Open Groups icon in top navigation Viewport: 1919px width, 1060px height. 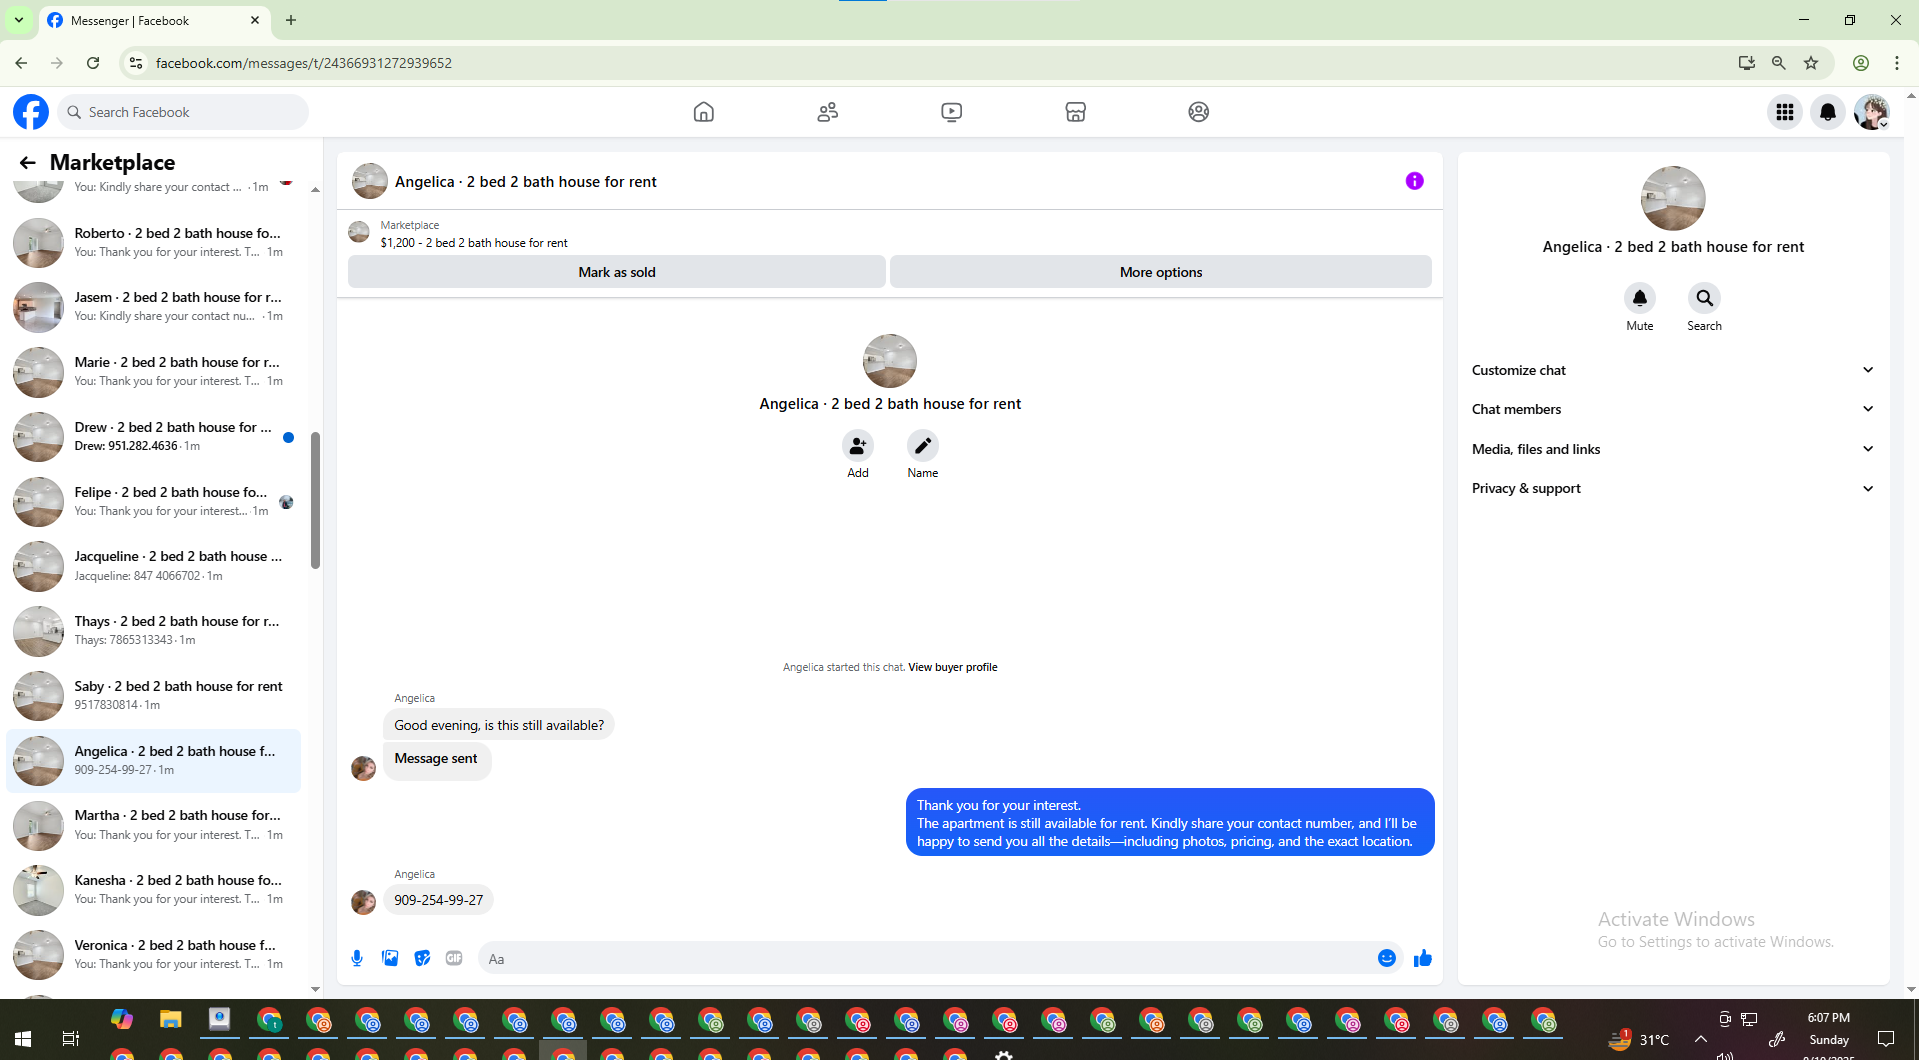(1199, 112)
